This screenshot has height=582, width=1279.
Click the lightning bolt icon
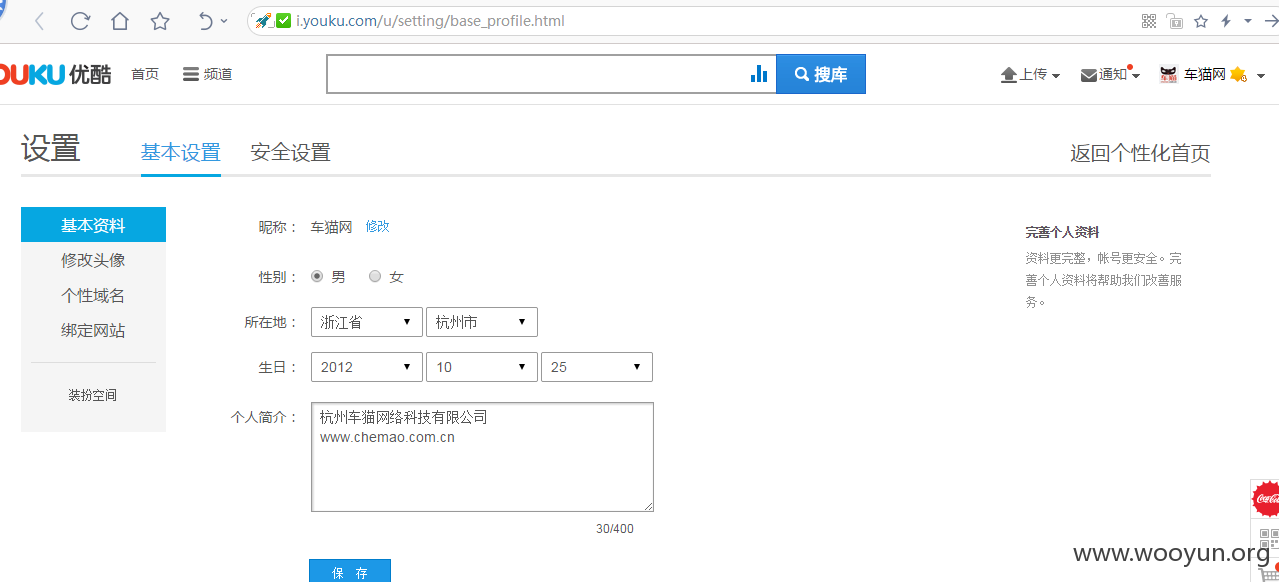pyautogui.click(x=1226, y=21)
